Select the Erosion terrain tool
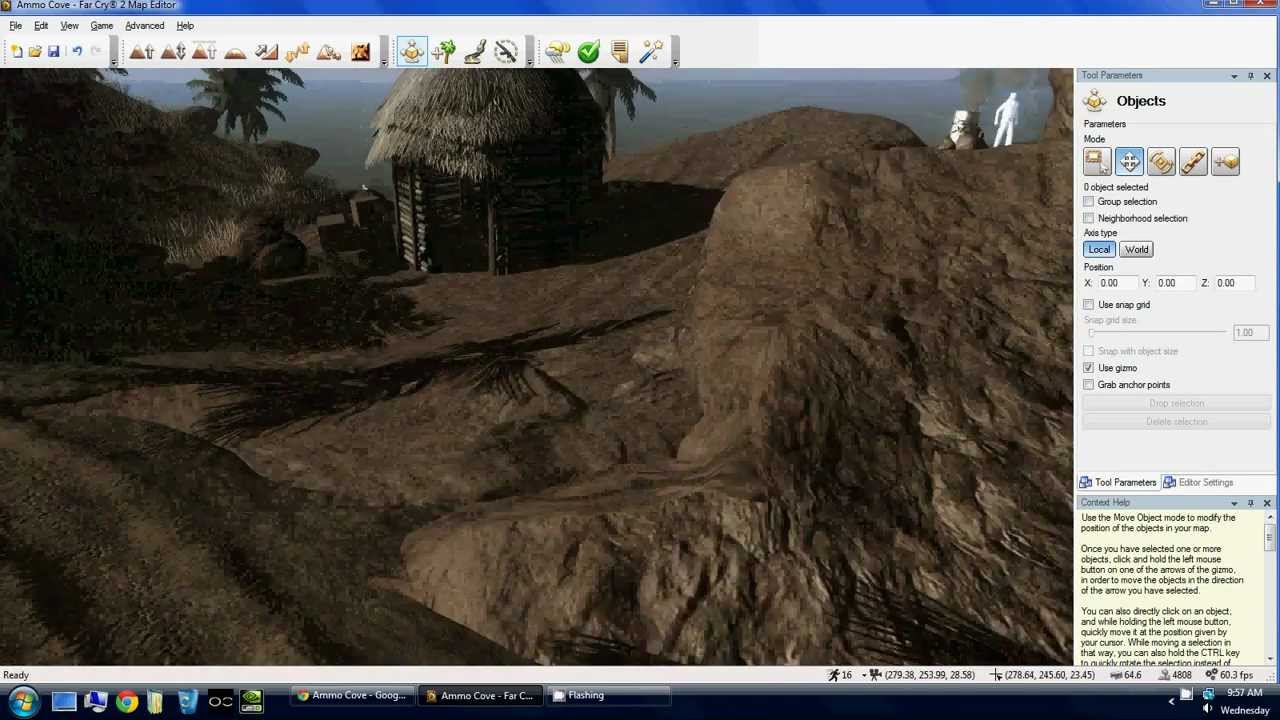 pyautogui.click(x=328, y=51)
